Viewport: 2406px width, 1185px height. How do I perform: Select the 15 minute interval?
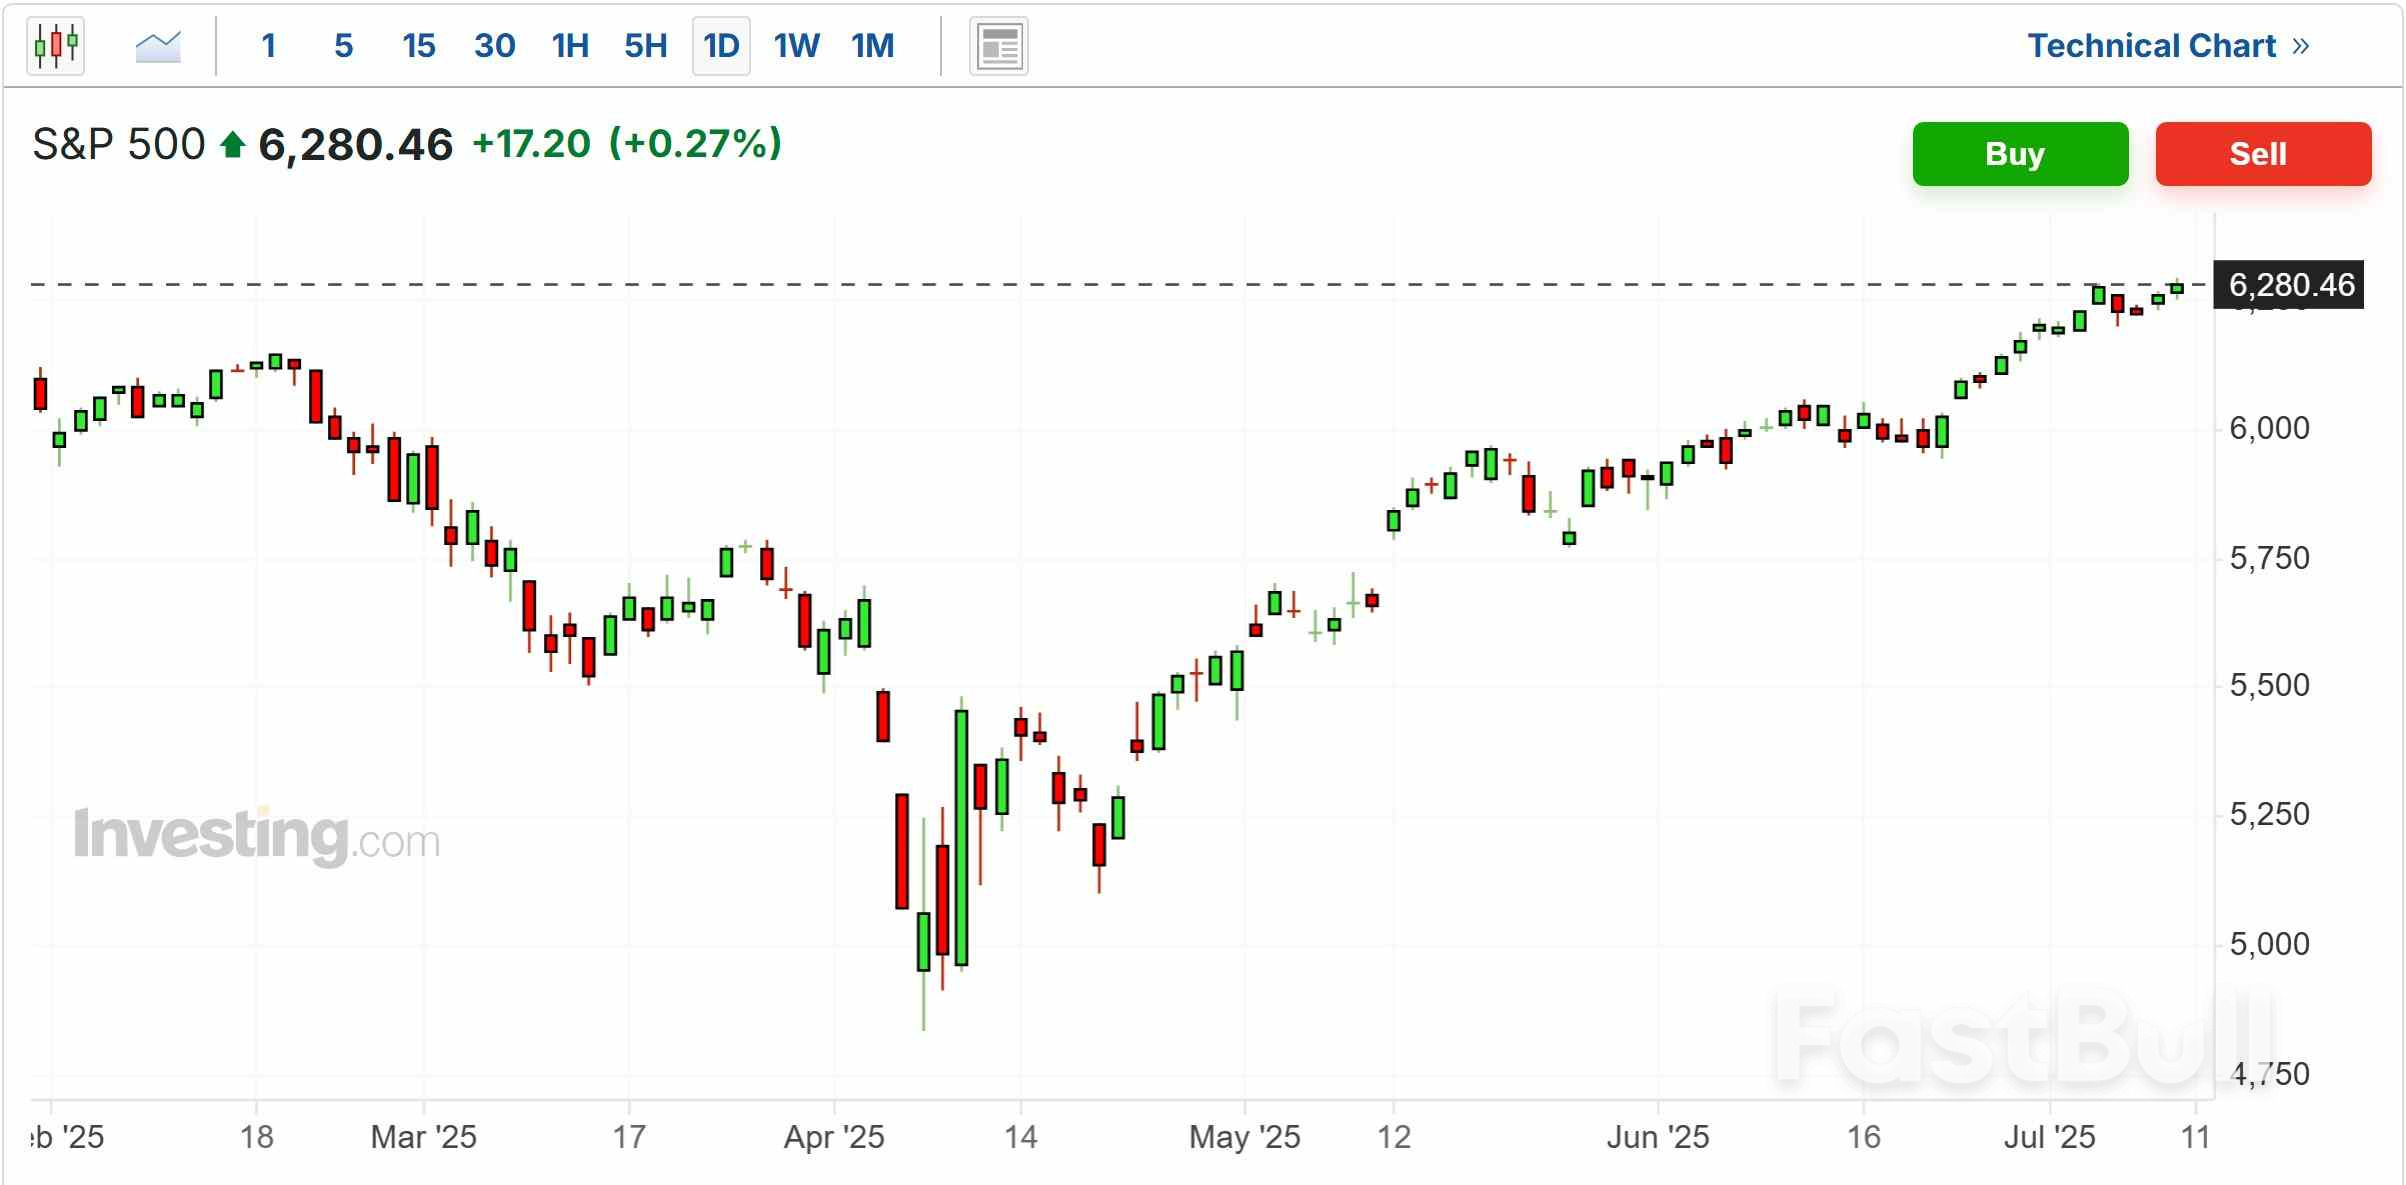(x=418, y=46)
